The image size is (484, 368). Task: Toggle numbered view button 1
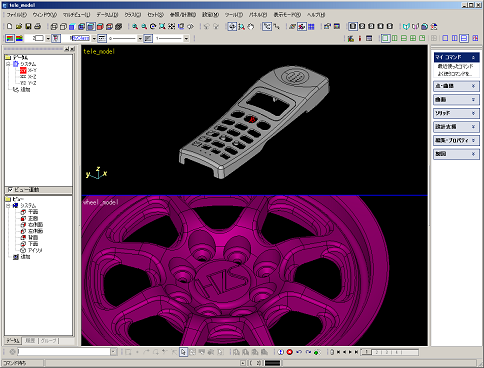pyautogui.click(x=353, y=26)
